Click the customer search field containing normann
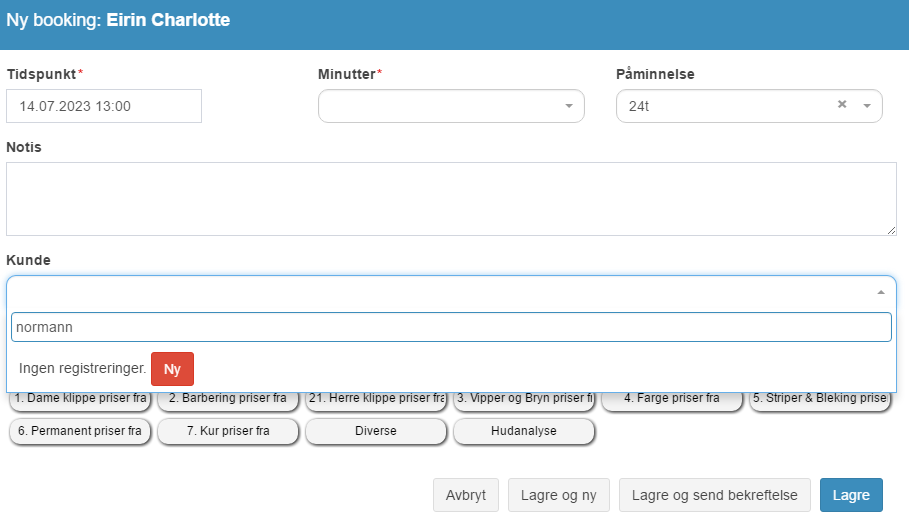Screen dimensions: 909x521 [451, 327]
